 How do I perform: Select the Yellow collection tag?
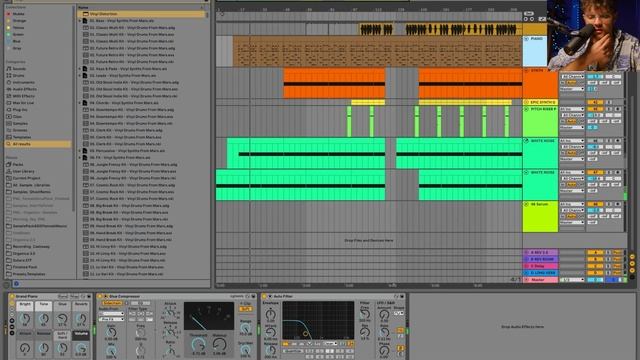tap(18, 27)
